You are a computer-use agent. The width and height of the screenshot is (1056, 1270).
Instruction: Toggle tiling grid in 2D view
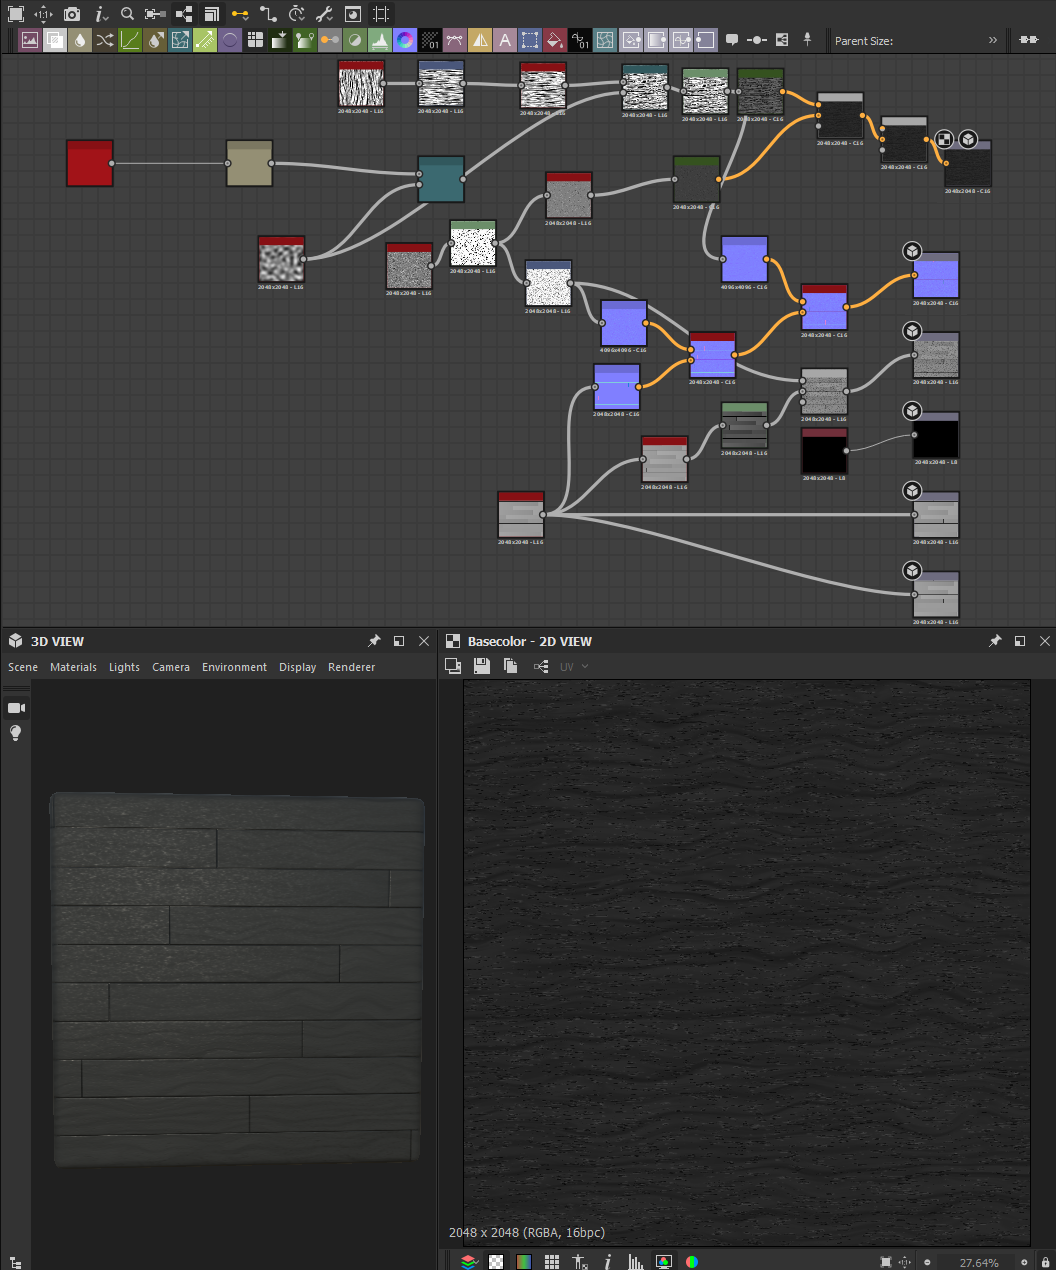552,1262
